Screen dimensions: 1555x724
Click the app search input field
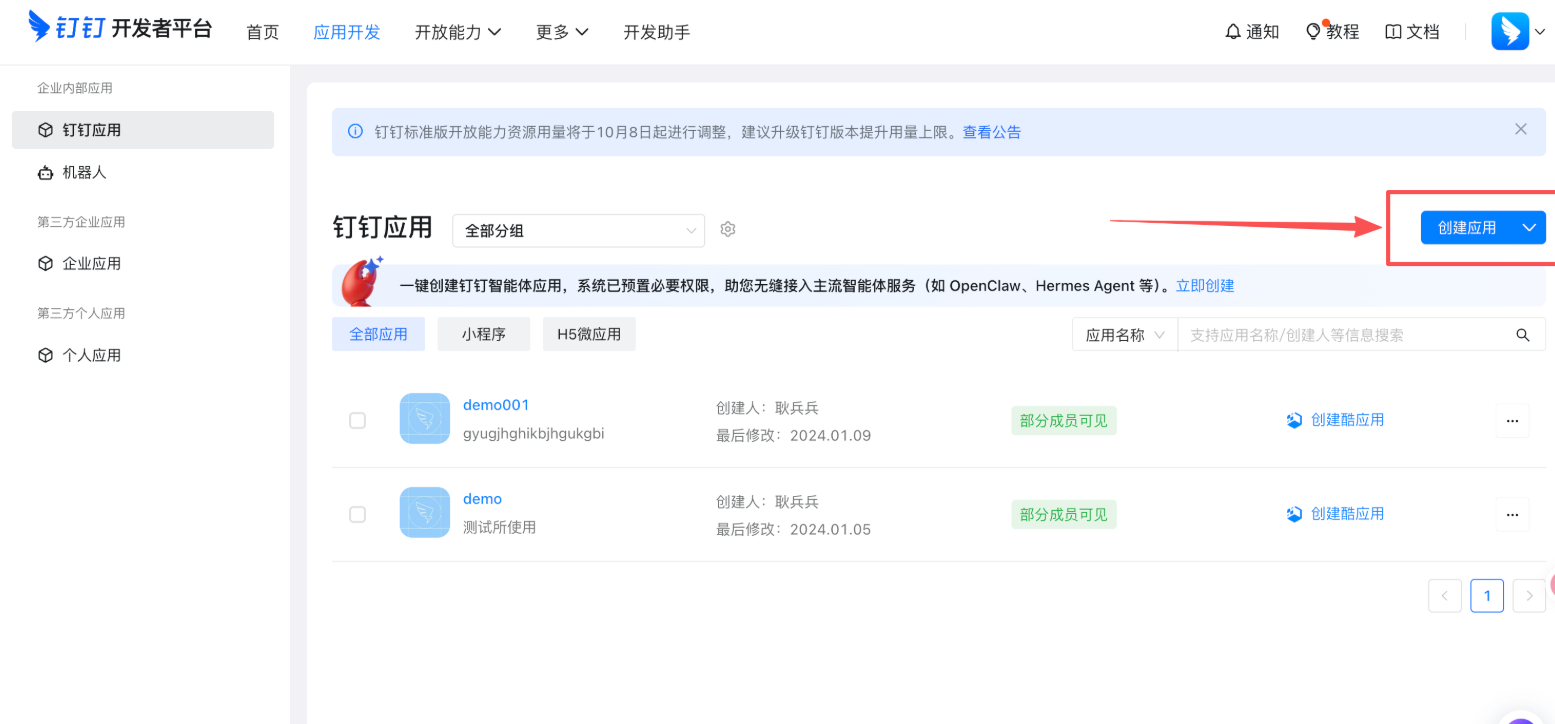coord(1345,335)
